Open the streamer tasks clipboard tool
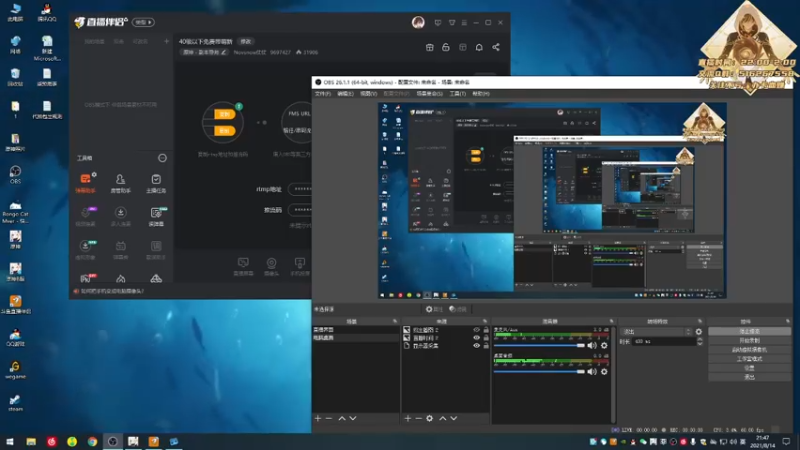The height and width of the screenshot is (450, 800). (156, 183)
